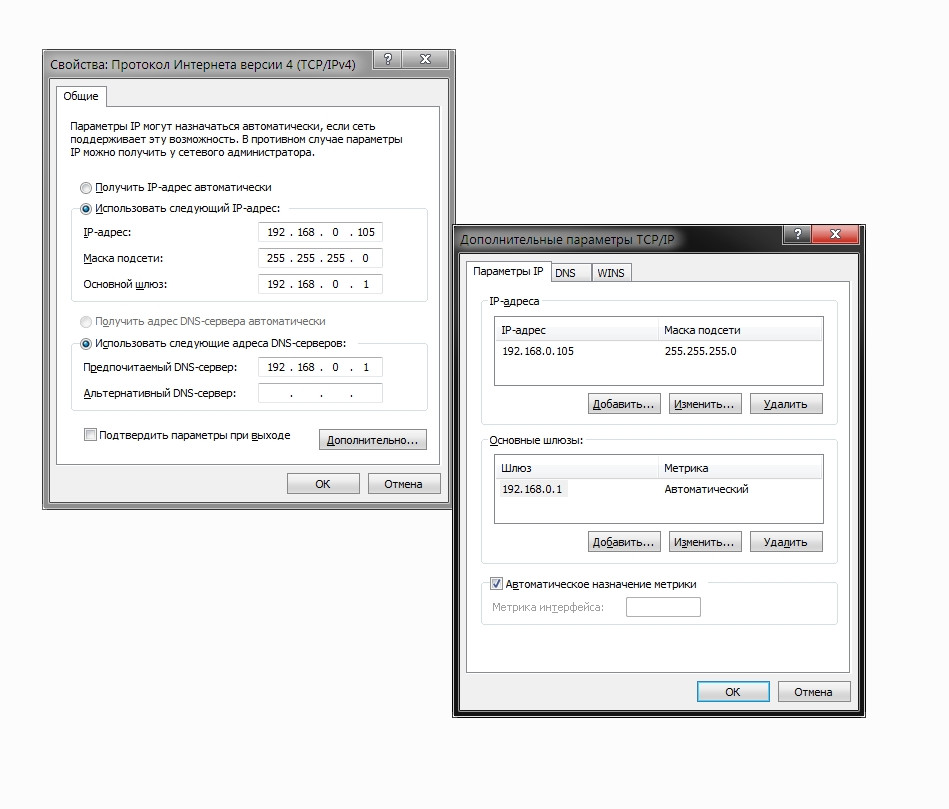Switch to the DNS tab
The width and height of the screenshot is (949, 809).
pos(566,273)
